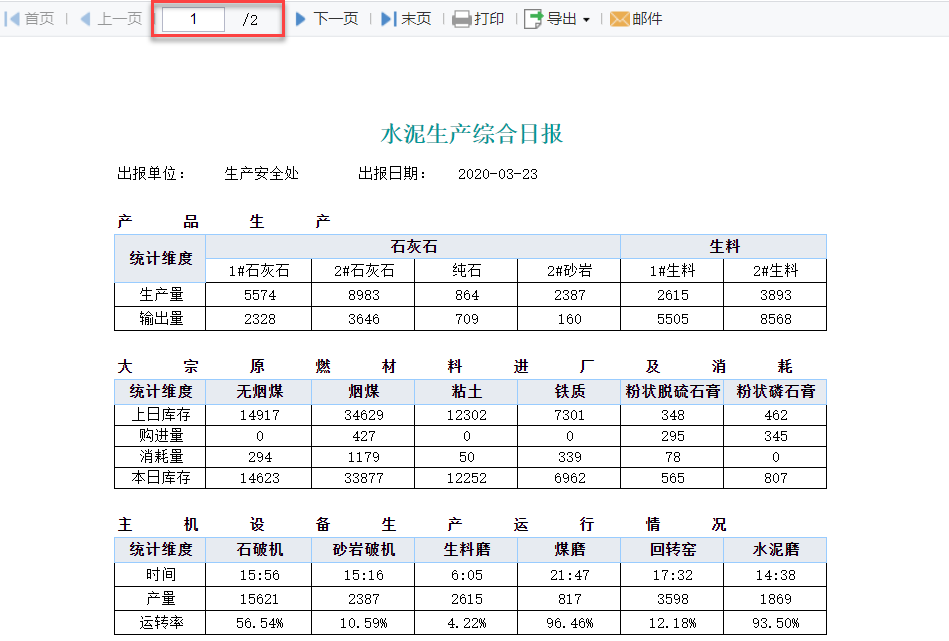The image size is (949, 641).
Task: Click the report date 2020-03-23
Action: pyautogui.click(x=497, y=174)
